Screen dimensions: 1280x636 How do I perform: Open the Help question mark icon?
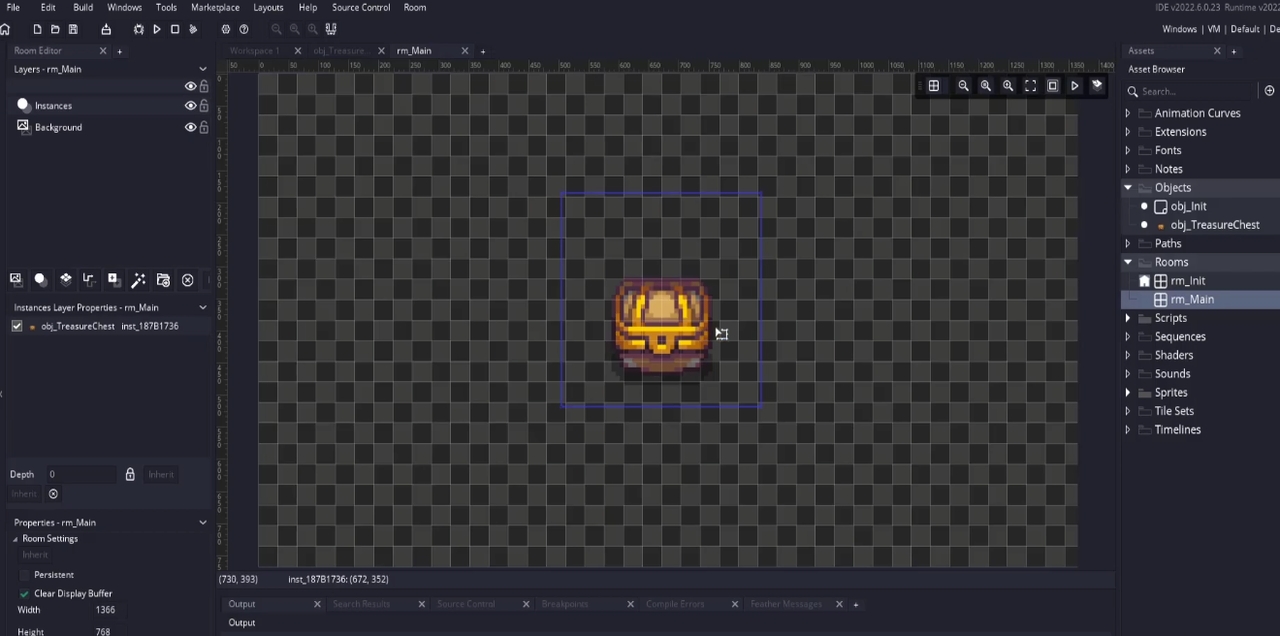[x=243, y=29]
